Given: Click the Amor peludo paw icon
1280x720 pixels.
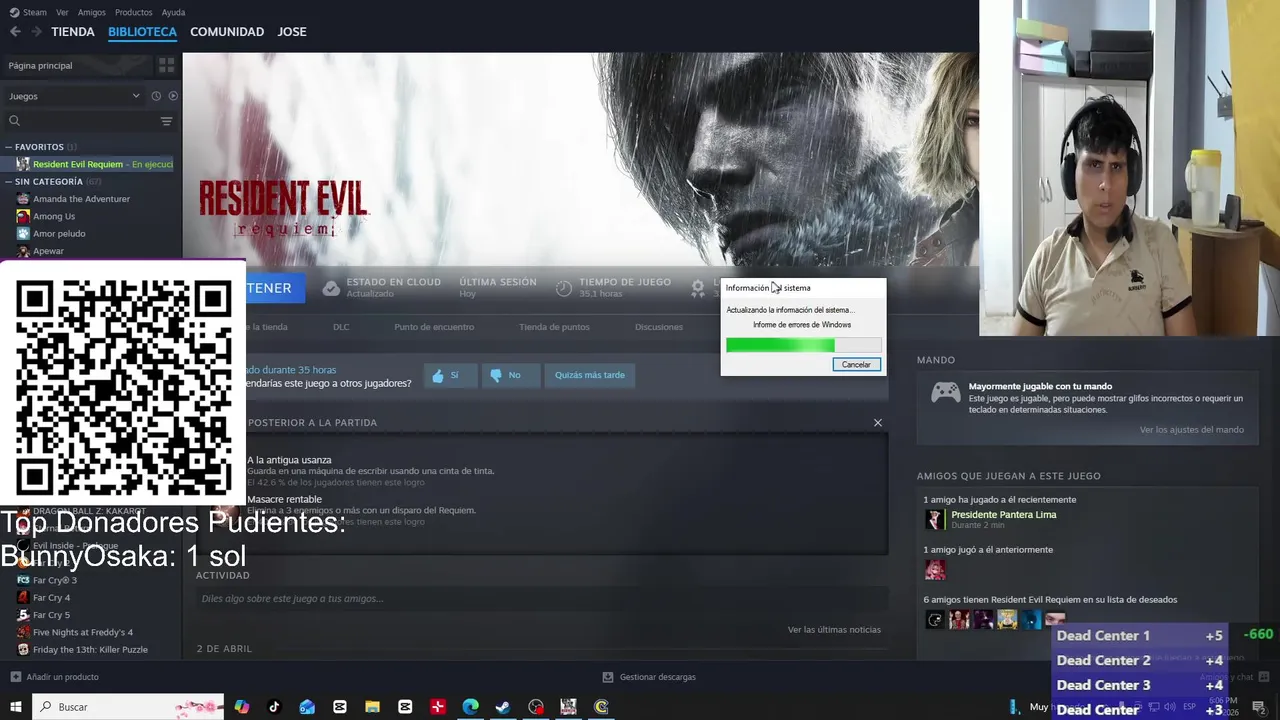Looking at the screenshot, I should [23, 233].
